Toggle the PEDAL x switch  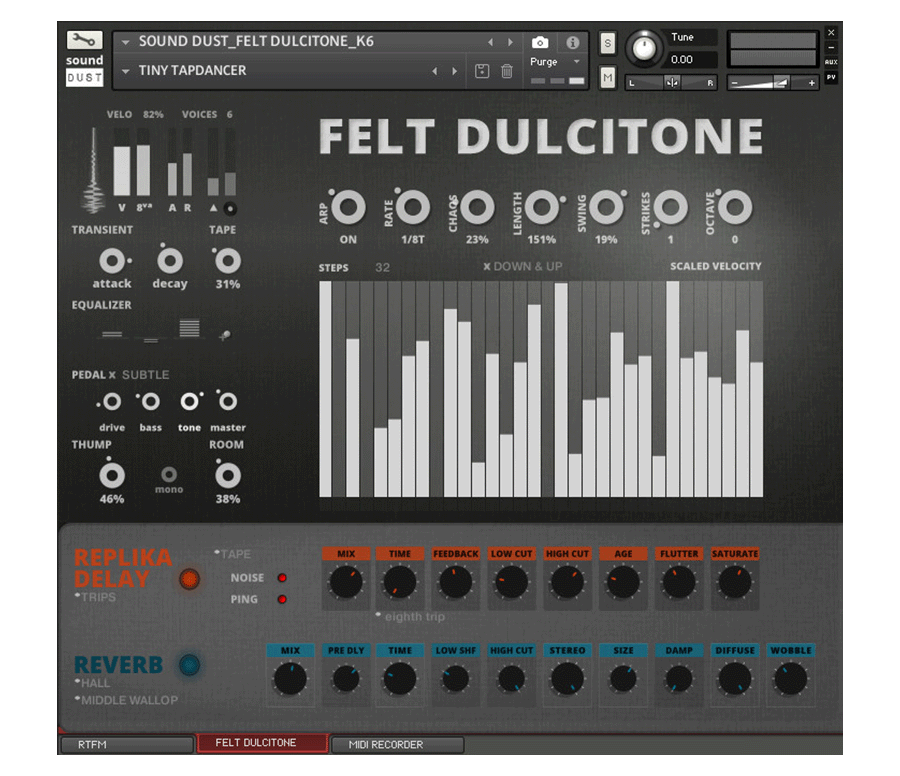click(x=112, y=375)
